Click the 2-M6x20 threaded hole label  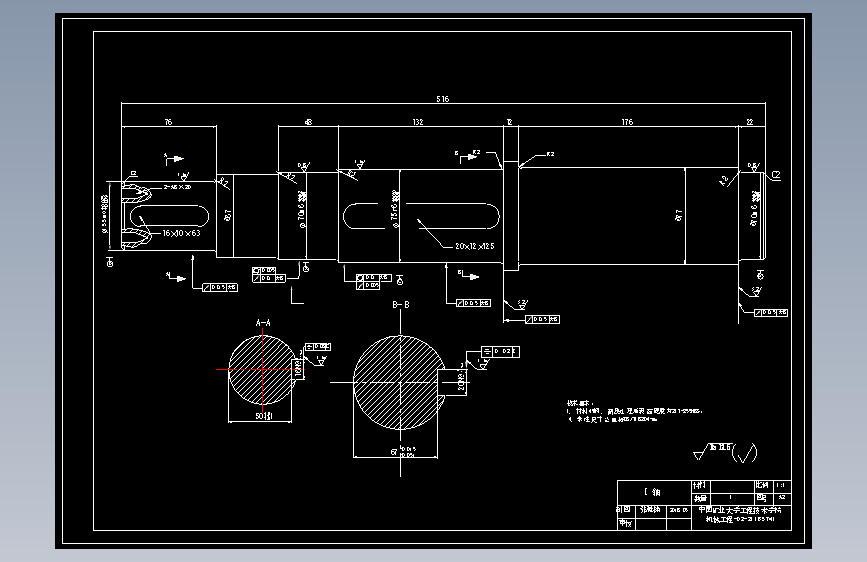click(x=178, y=187)
